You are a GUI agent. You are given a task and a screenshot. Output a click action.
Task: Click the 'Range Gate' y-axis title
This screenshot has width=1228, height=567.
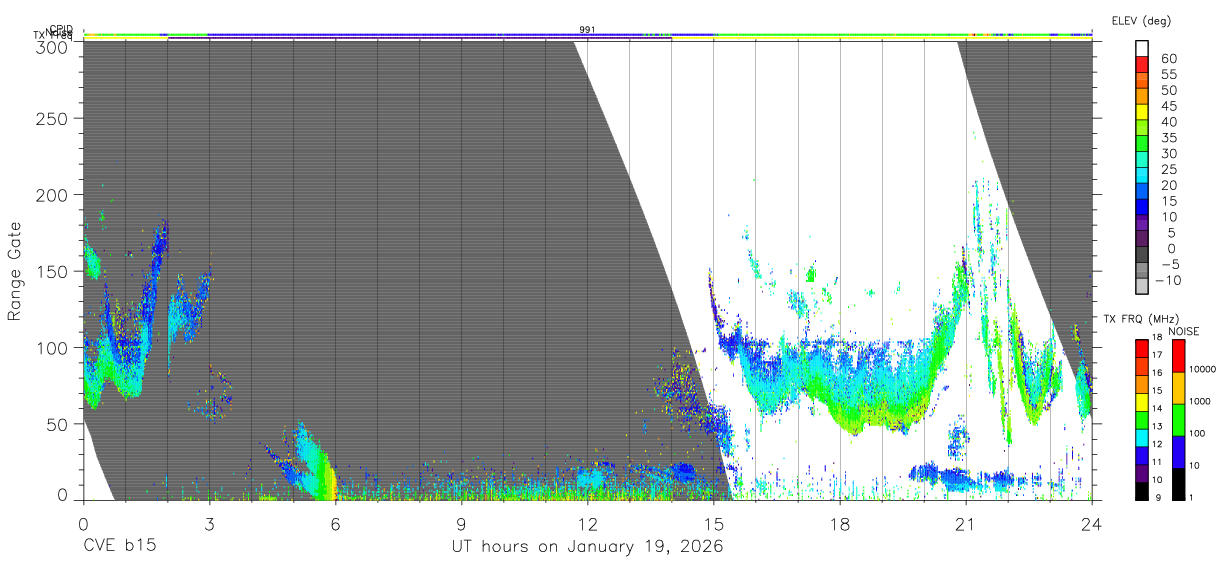point(15,272)
